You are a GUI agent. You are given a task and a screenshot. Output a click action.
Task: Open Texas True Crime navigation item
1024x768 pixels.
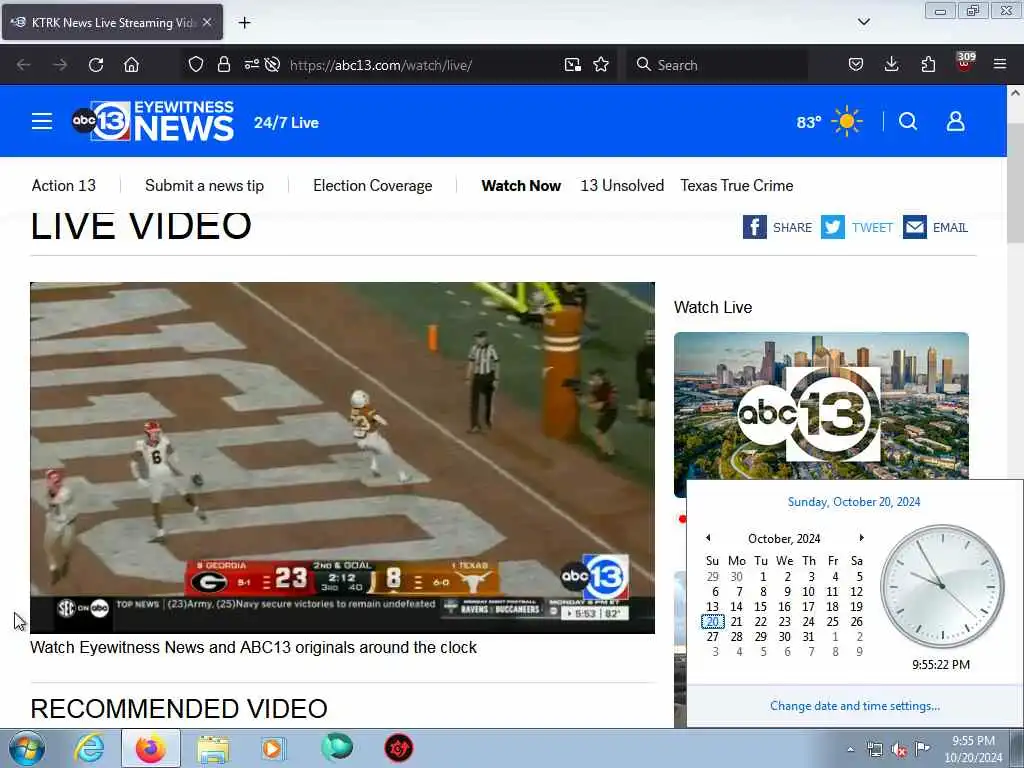737,185
